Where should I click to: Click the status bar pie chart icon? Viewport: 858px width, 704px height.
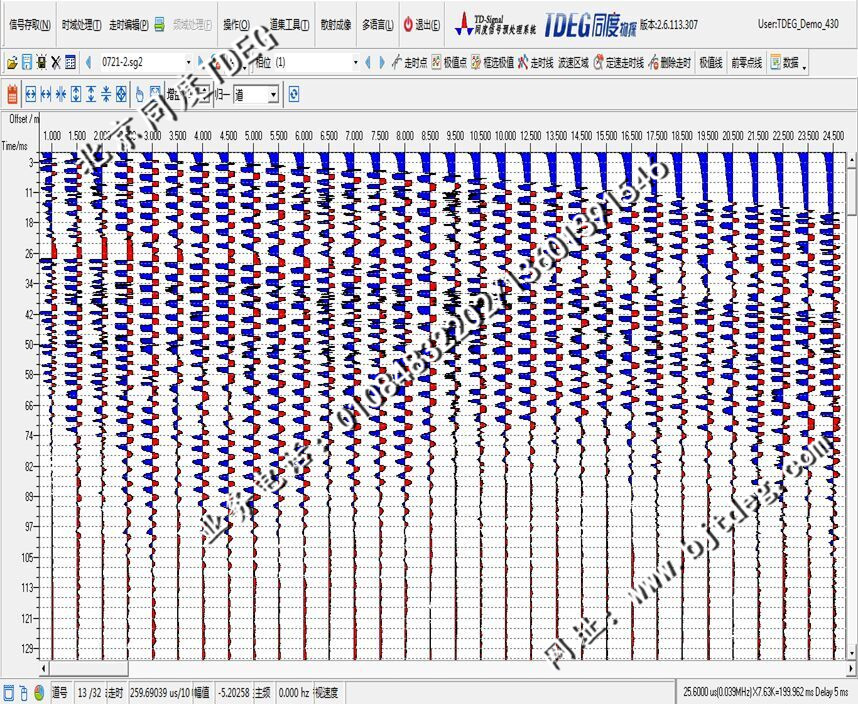pyautogui.click(x=39, y=693)
